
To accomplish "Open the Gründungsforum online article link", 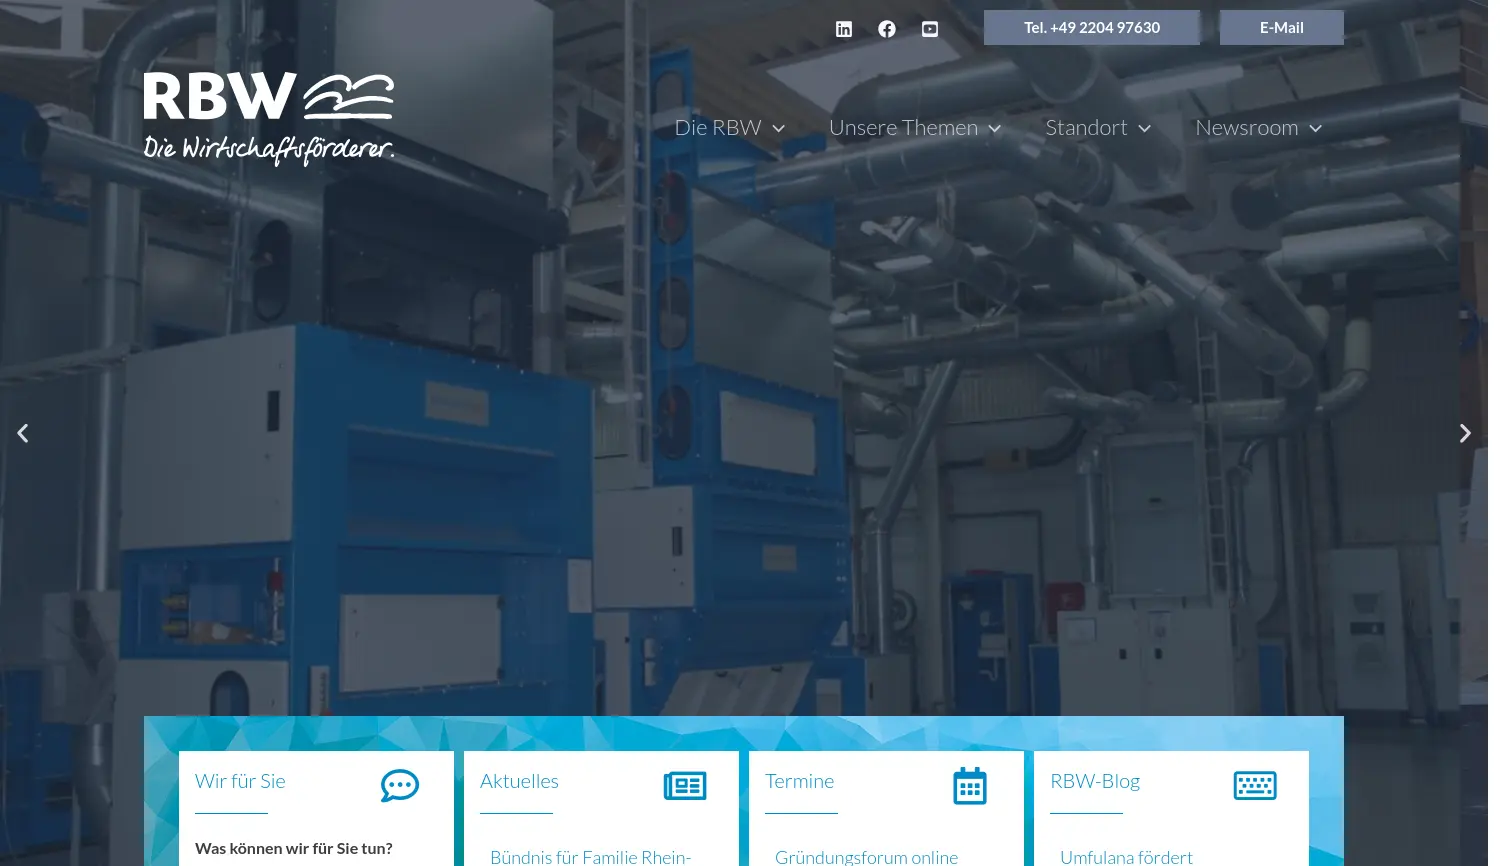I will [866, 856].
